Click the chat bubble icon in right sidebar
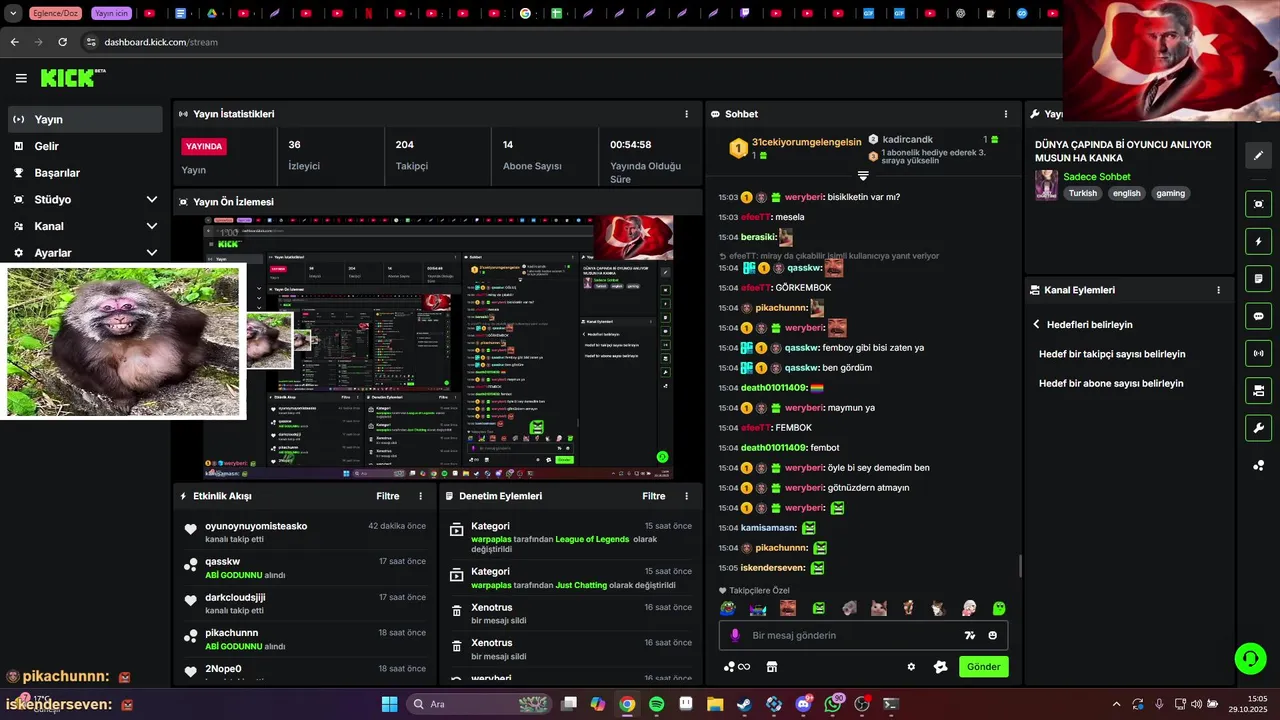Viewport: 1280px width, 720px height. click(1258, 316)
